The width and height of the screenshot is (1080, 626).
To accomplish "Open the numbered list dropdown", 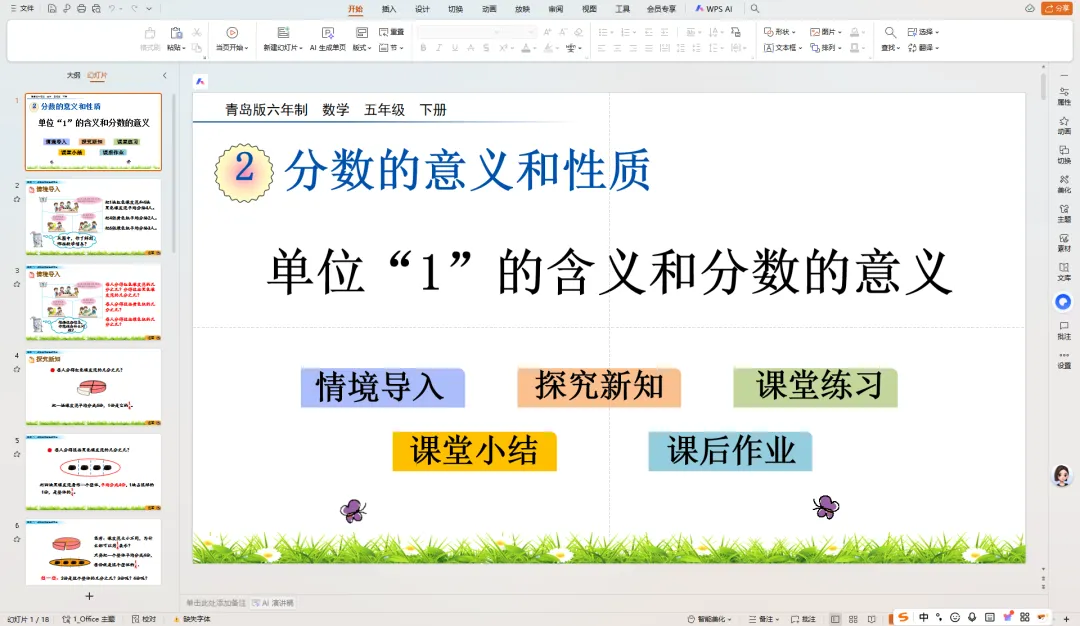I will [x=627, y=32].
